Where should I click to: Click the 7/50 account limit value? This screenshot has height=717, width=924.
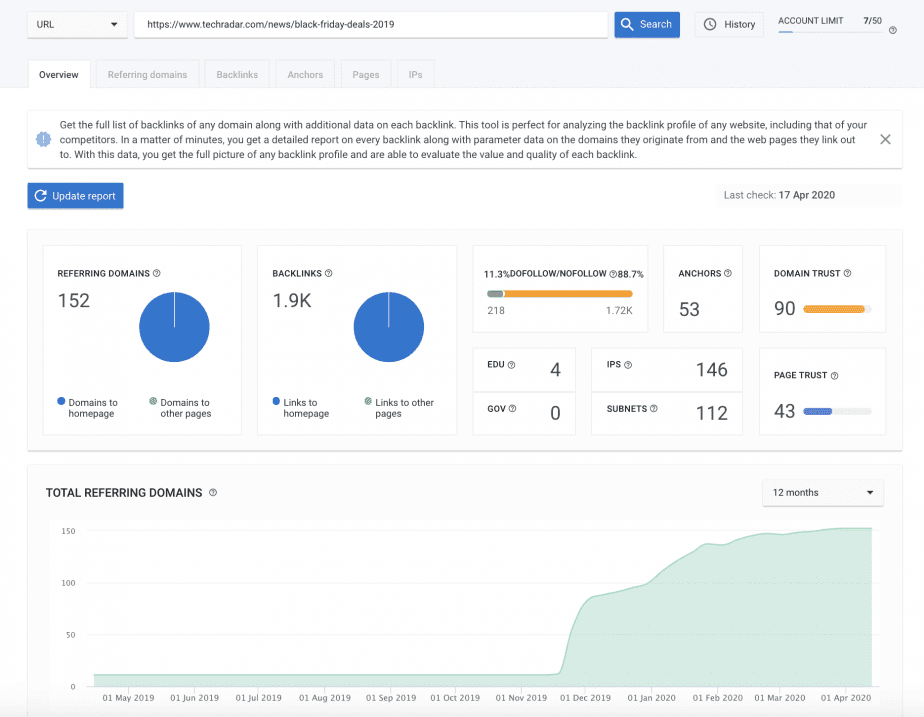[873, 21]
